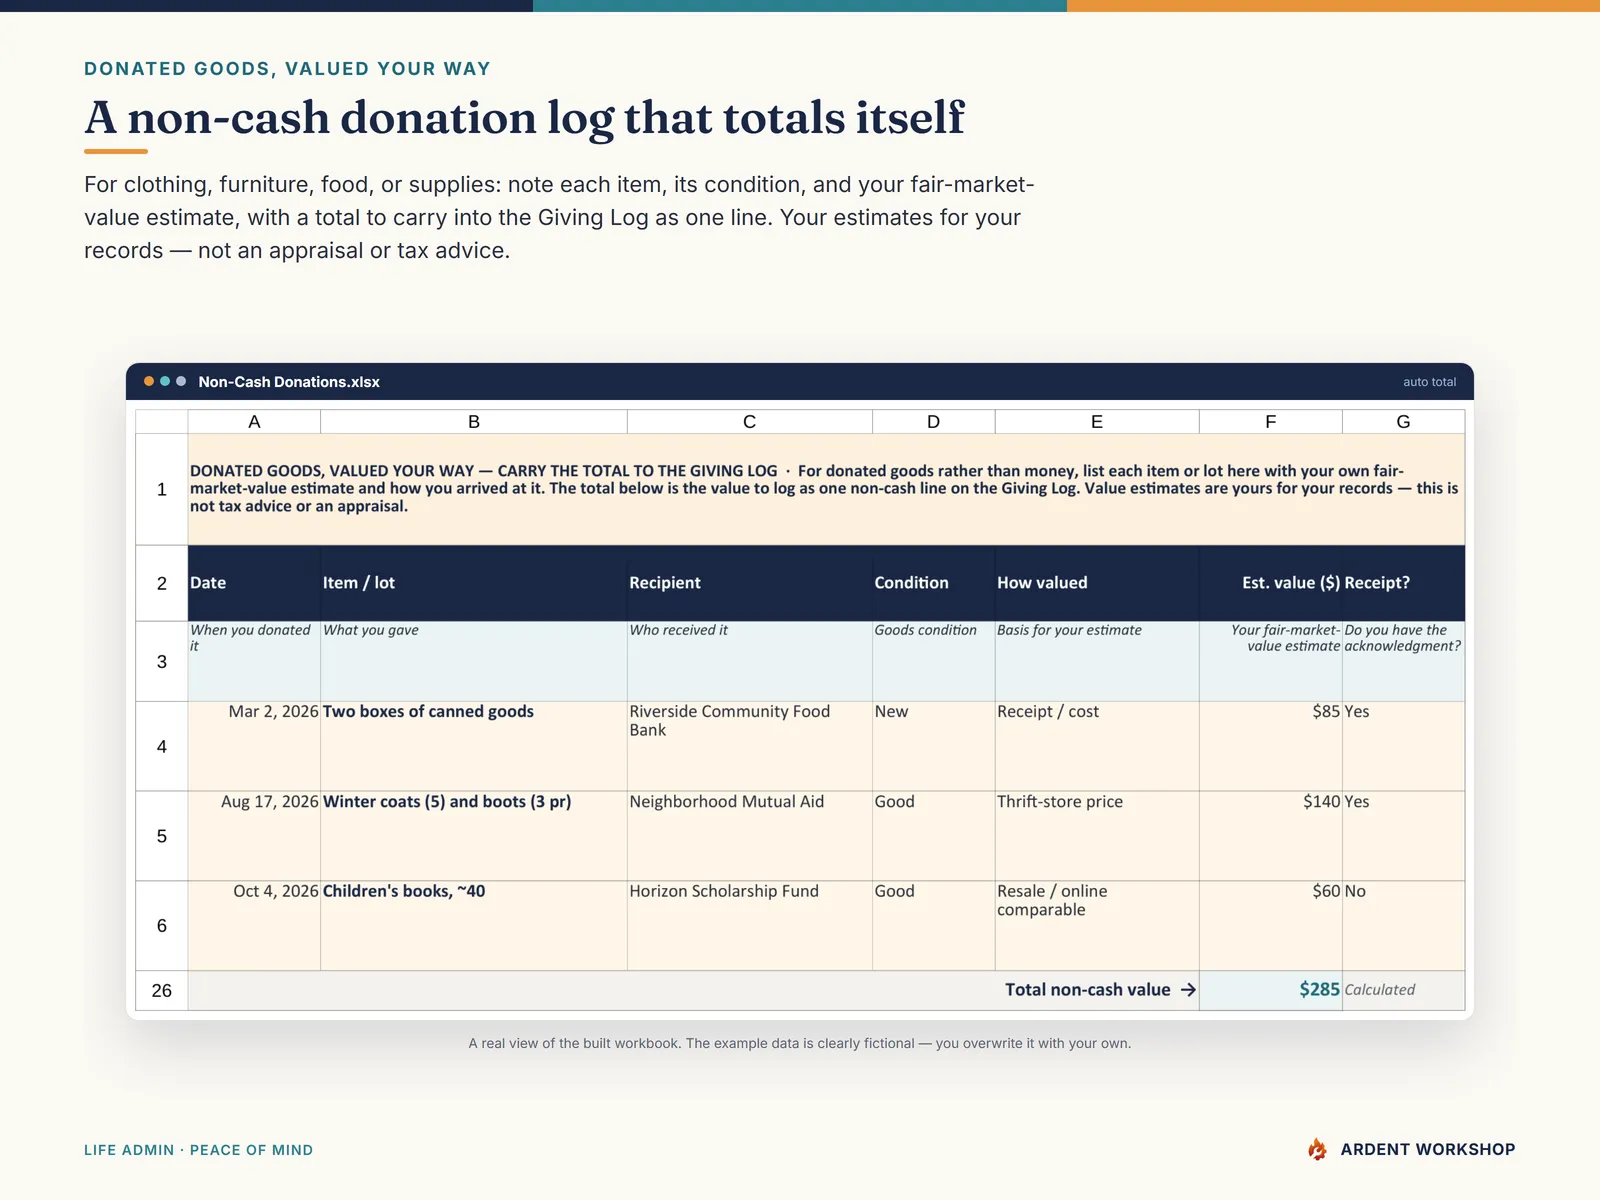Click the 'Item / lot' header cell
The image size is (1600, 1200).
tap(474, 583)
